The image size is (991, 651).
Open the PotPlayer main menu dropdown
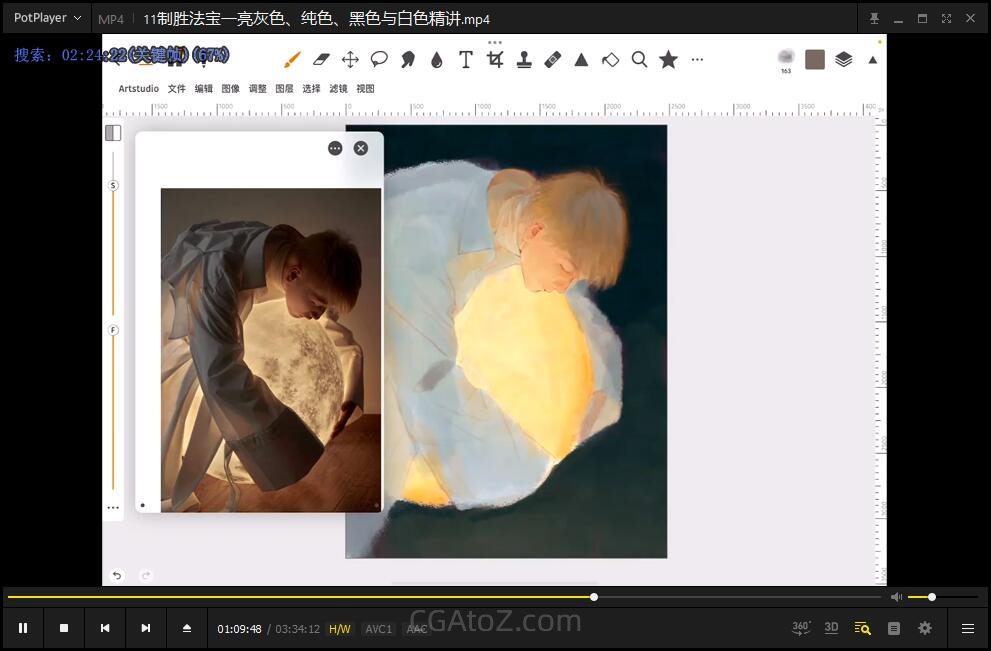click(x=47, y=19)
